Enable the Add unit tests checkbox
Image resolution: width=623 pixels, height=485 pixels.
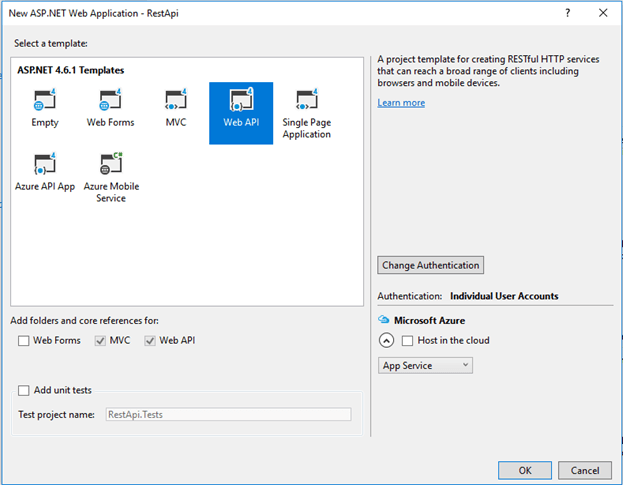pyautogui.click(x=24, y=391)
